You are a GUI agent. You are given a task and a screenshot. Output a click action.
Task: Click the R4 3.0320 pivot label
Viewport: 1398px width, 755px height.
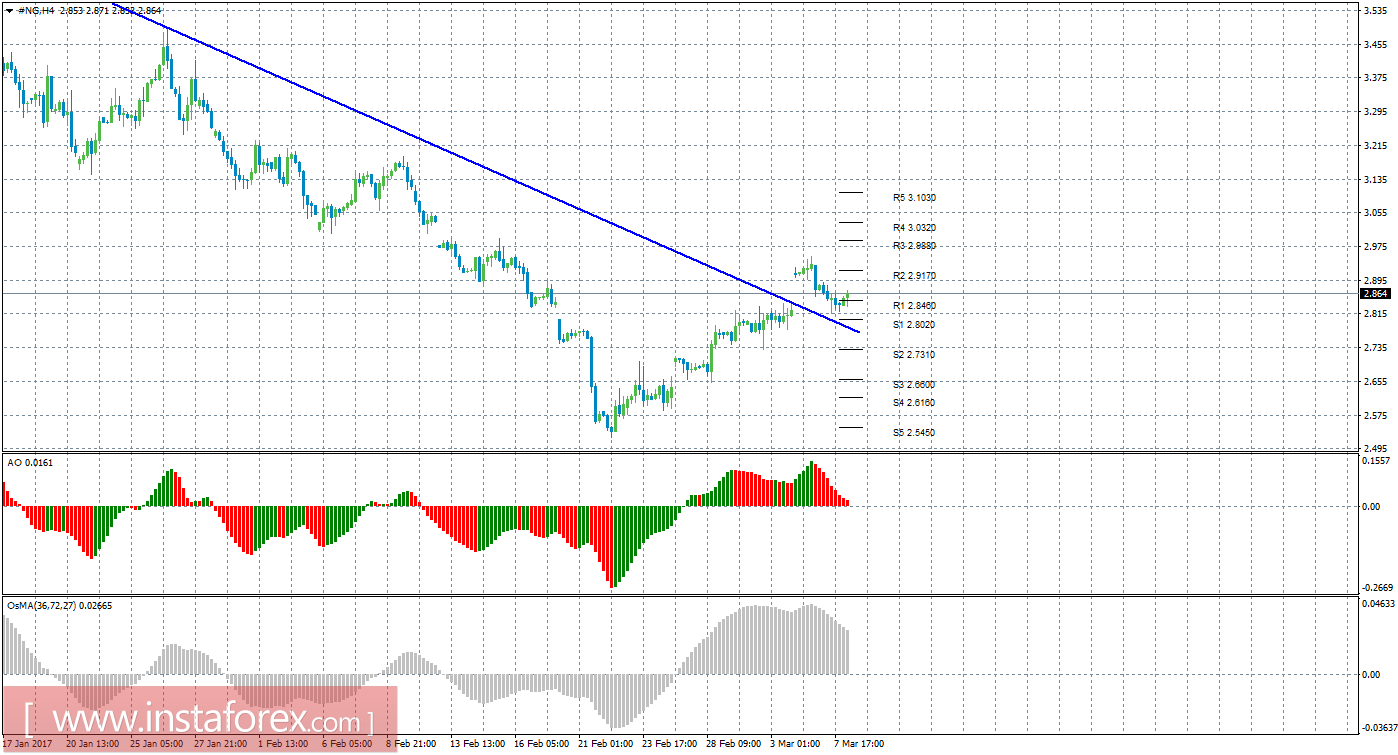click(914, 228)
